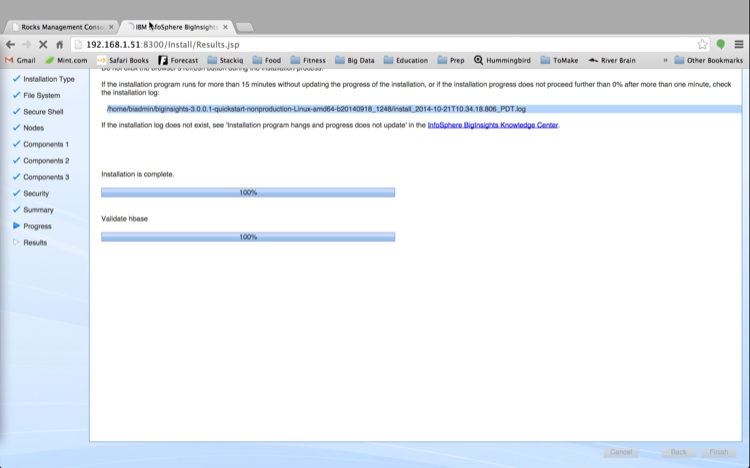Open the Mint.com bookmark

66,60
